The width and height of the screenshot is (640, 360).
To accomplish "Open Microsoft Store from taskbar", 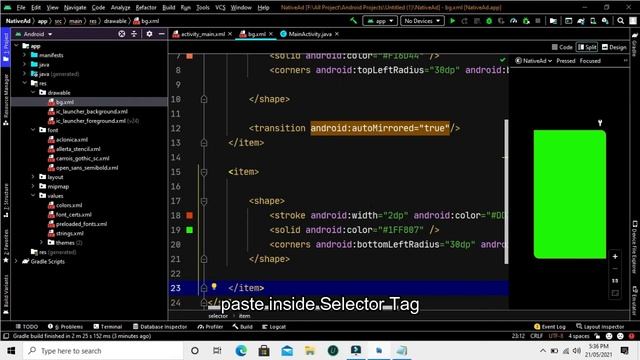I will [x=264, y=351].
